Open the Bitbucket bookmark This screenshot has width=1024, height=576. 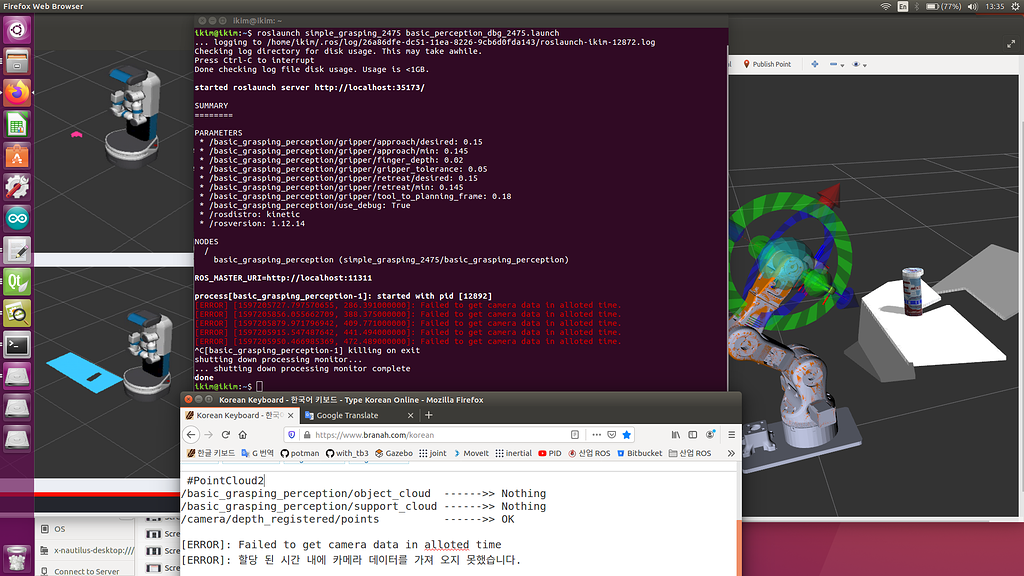click(x=639, y=453)
